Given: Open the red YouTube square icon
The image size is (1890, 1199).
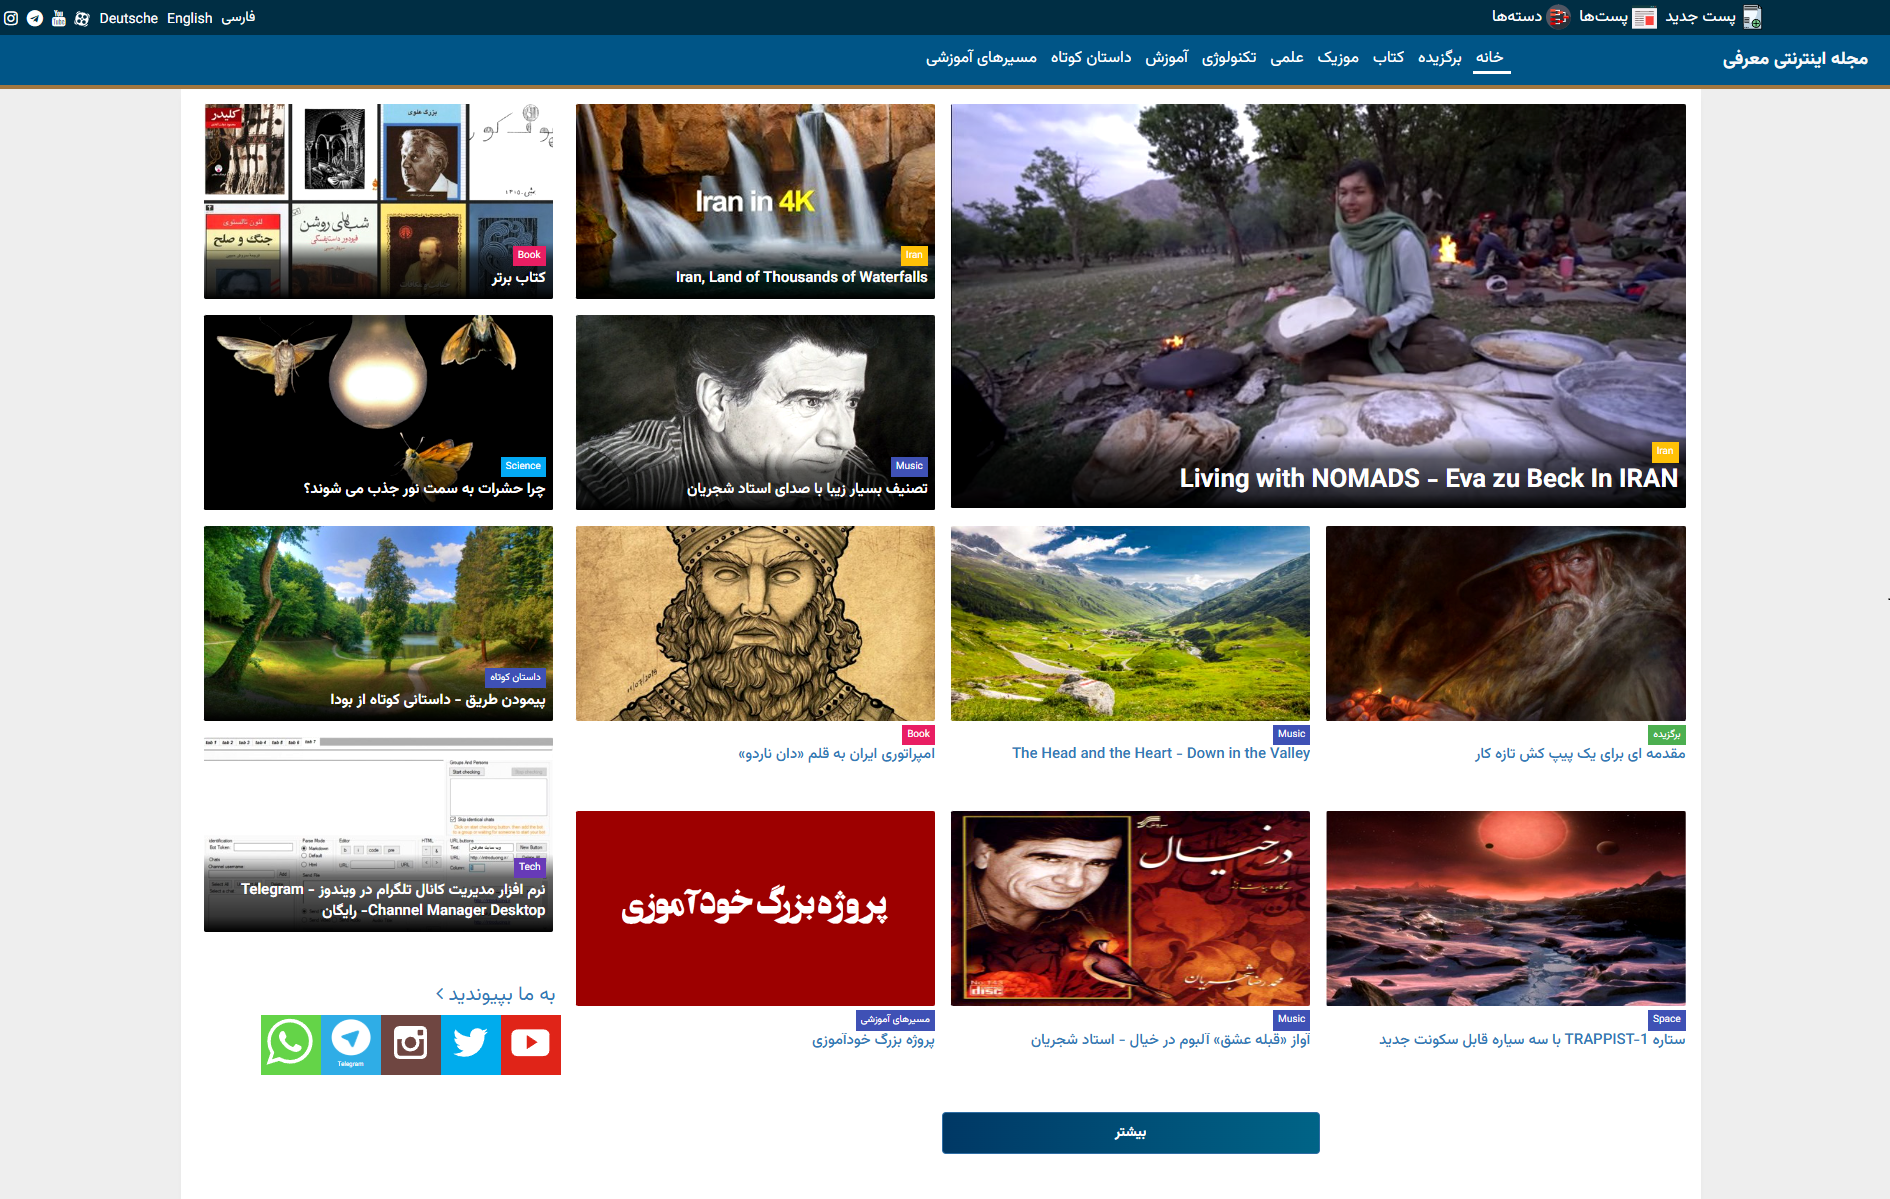Looking at the screenshot, I should (x=531, y=1044).
